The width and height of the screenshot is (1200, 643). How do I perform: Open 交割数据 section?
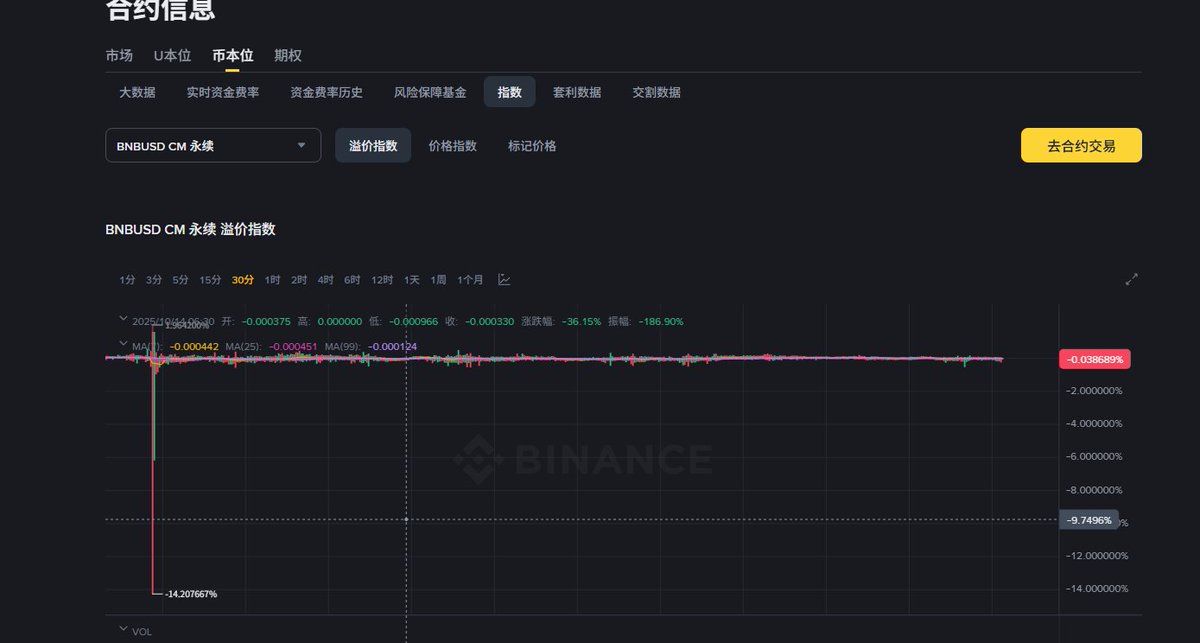[657, 92]
